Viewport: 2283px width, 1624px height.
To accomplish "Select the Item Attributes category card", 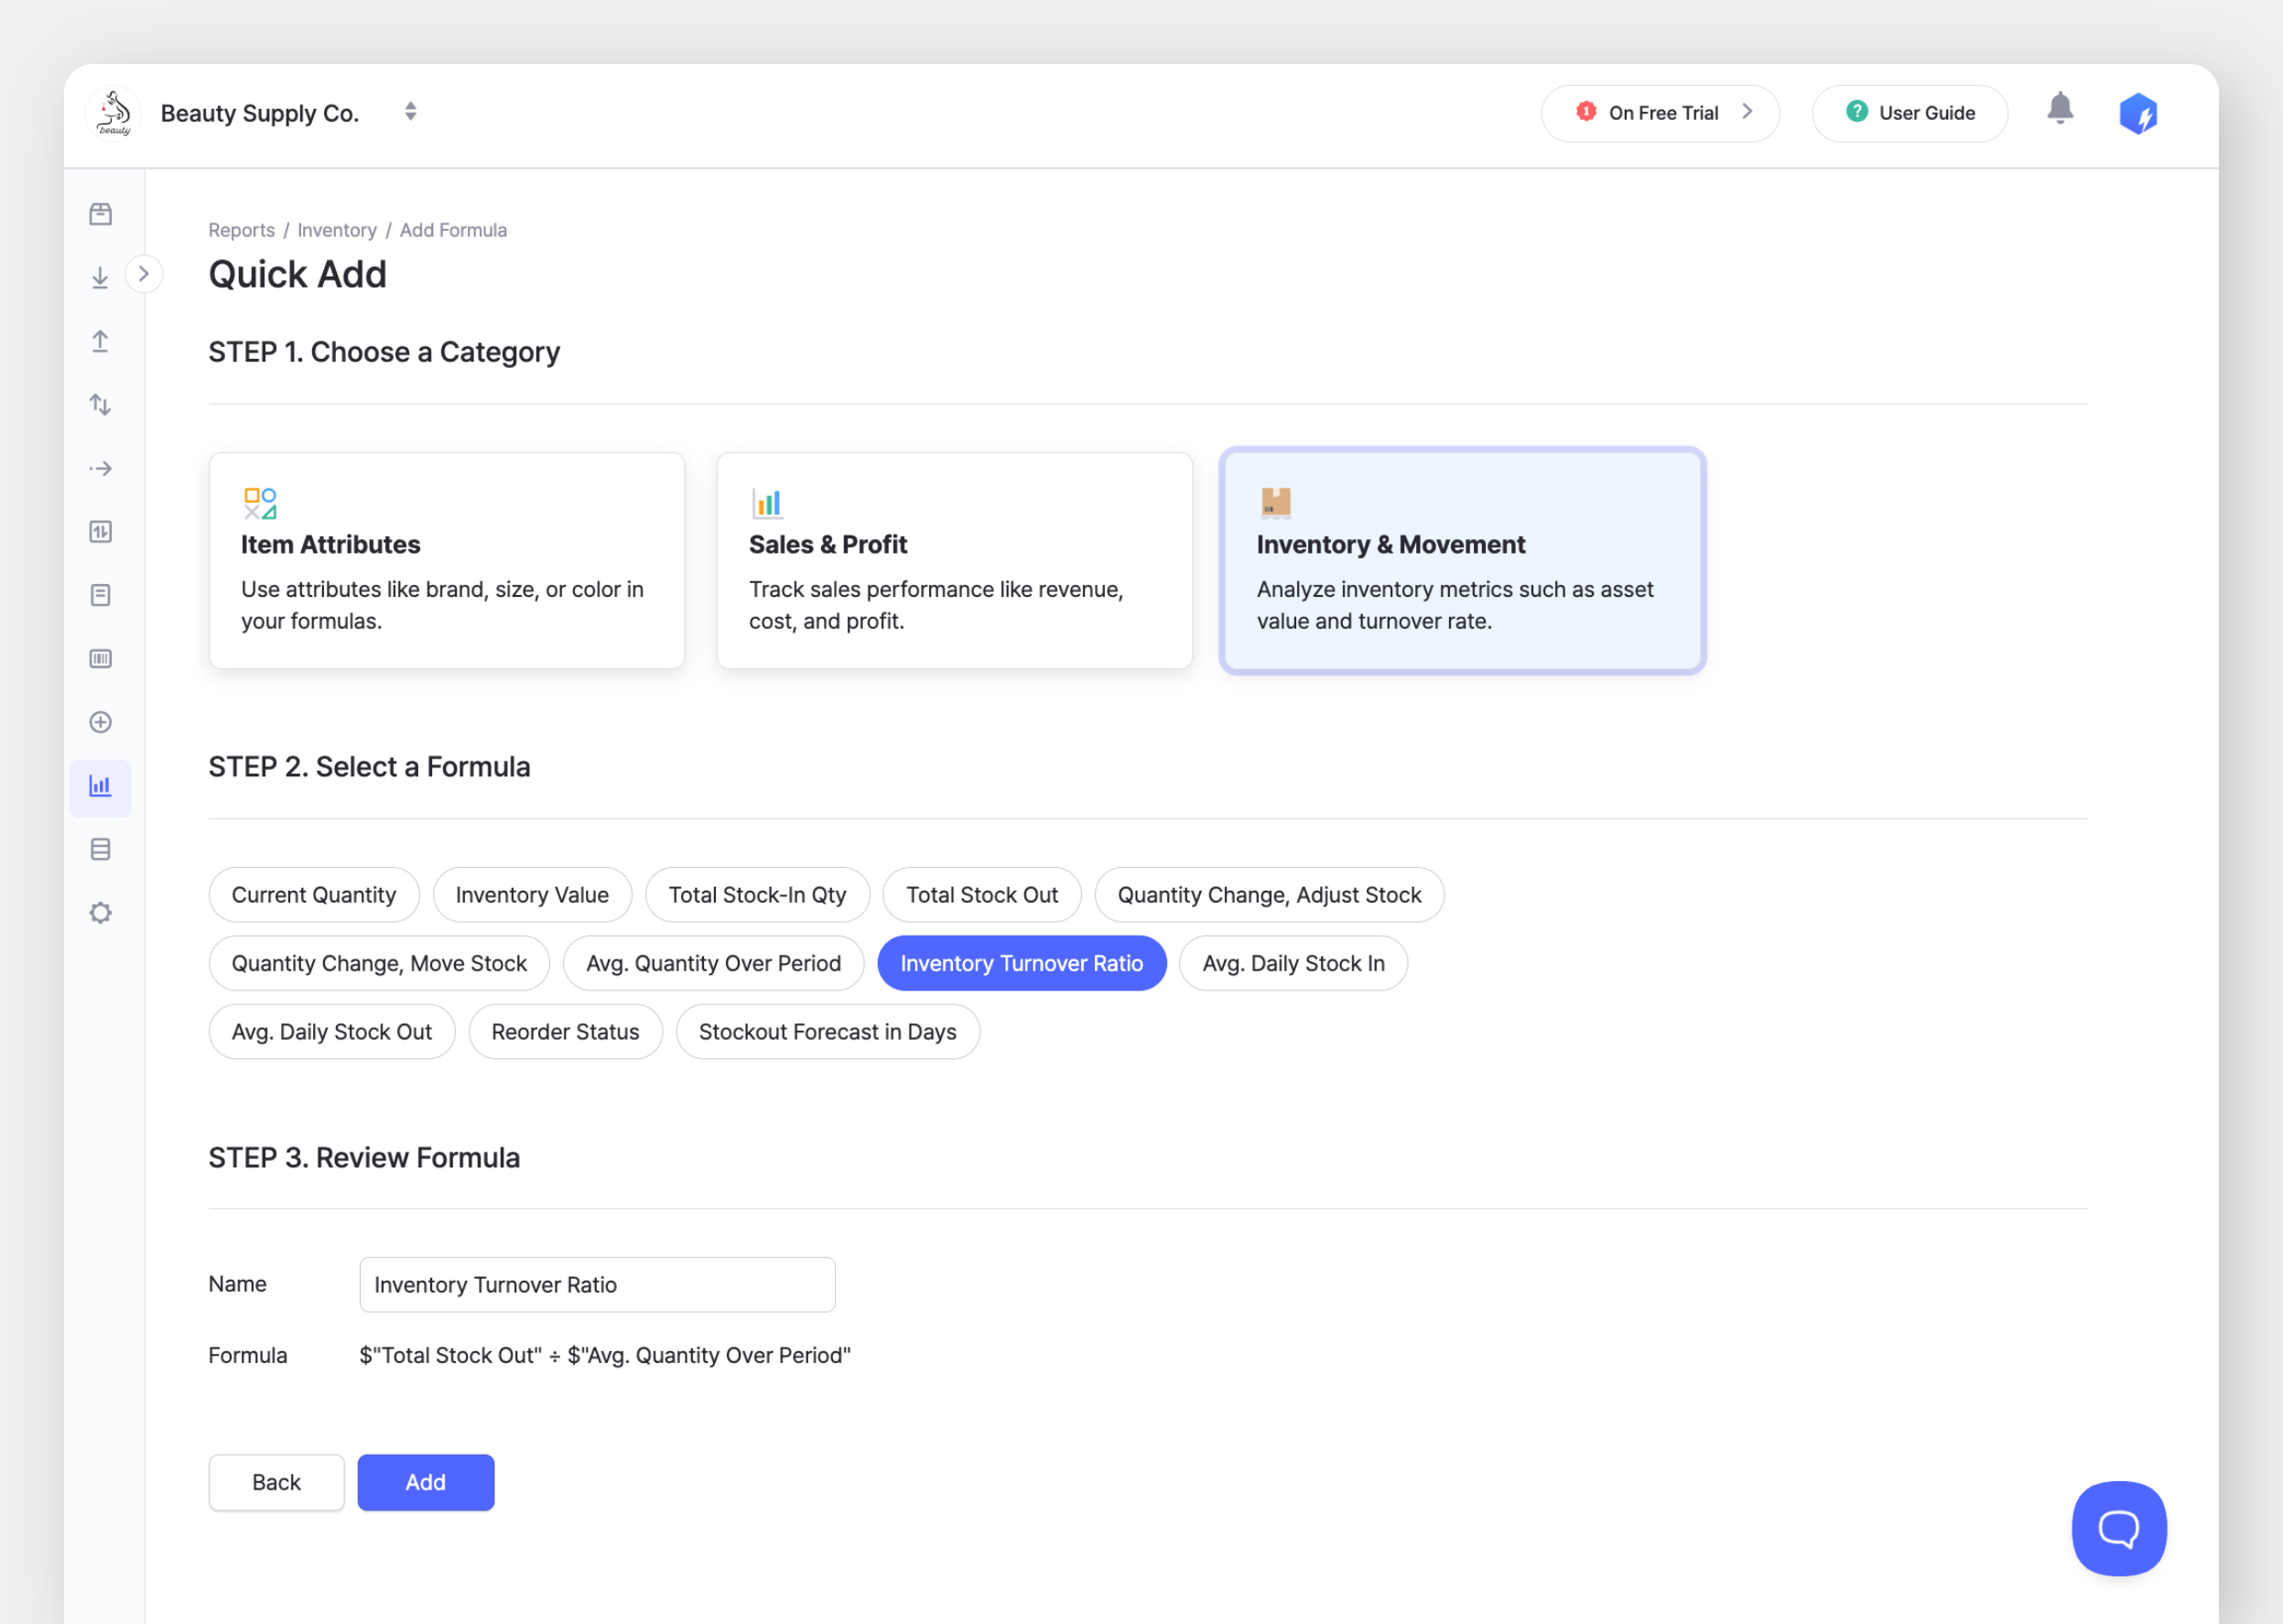I will pyautogui.click(x=446, y=560).
